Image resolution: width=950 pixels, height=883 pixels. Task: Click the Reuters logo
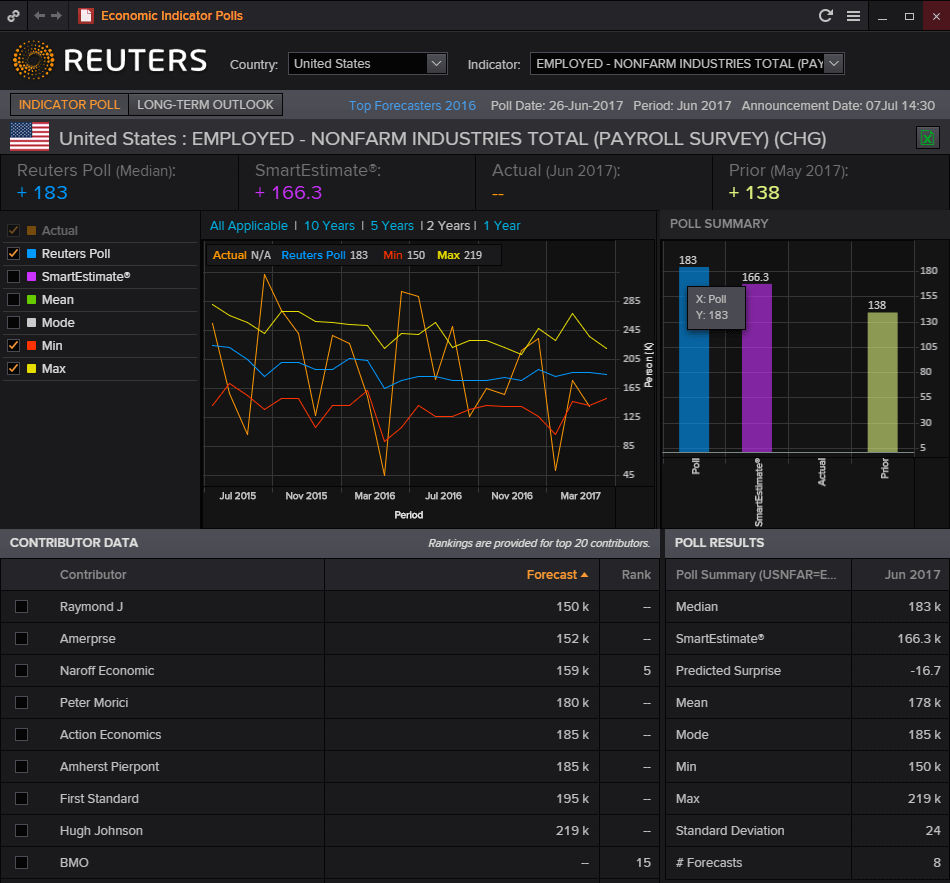[110, 60]
